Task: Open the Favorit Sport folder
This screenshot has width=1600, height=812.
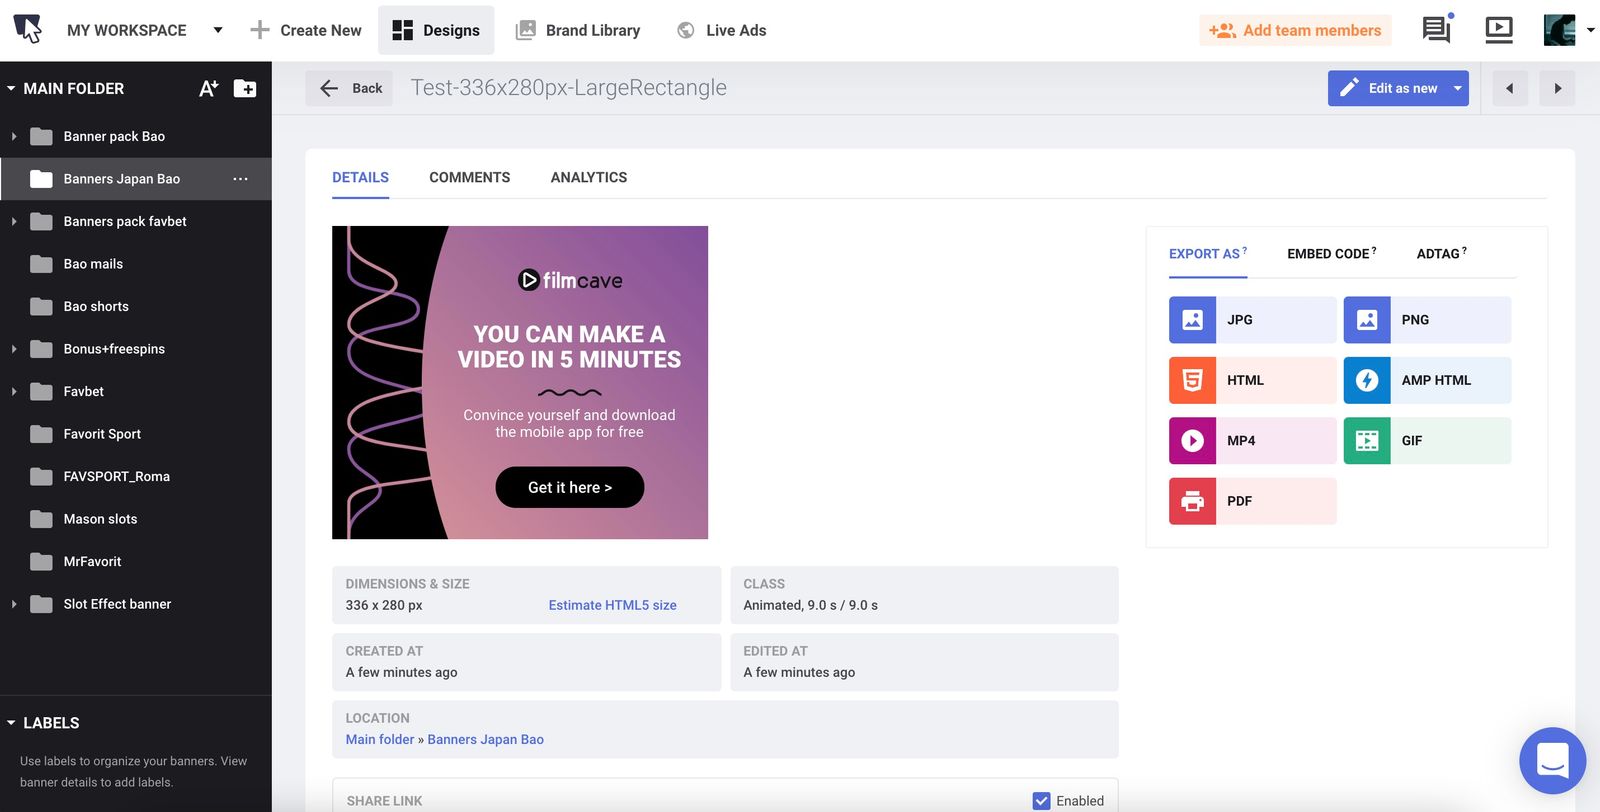Action: [102, 434]
